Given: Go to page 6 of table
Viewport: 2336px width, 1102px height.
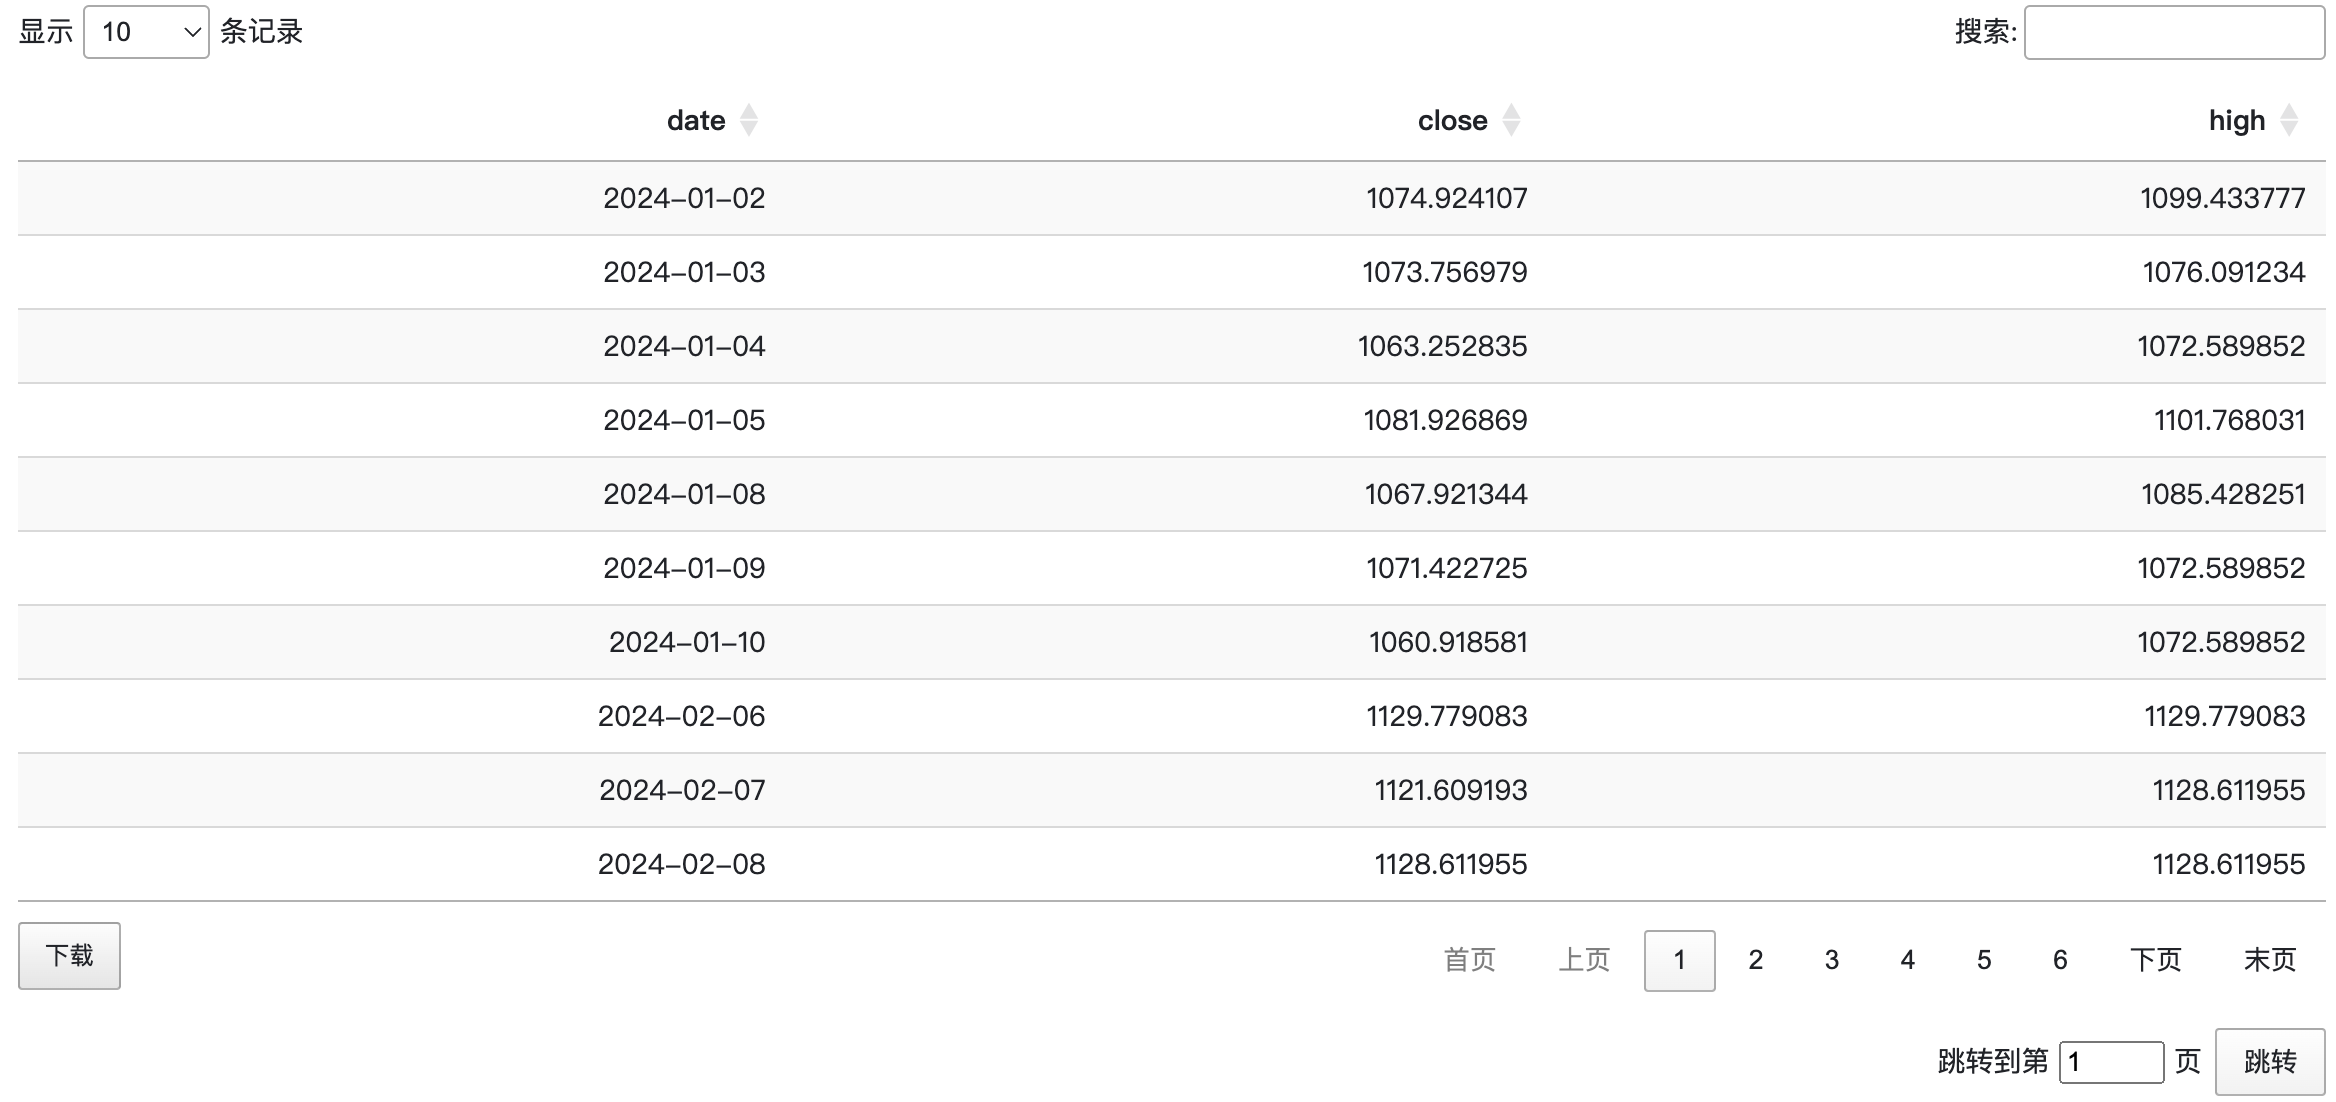Looking at the screenshot, I should [2060, 960].
